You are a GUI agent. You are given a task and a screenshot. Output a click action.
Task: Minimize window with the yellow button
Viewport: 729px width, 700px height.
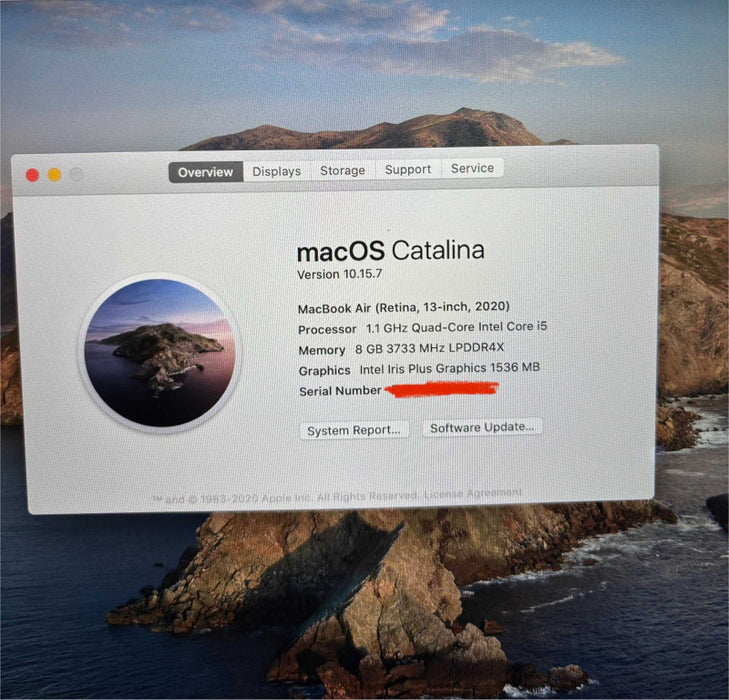(54, 175)
